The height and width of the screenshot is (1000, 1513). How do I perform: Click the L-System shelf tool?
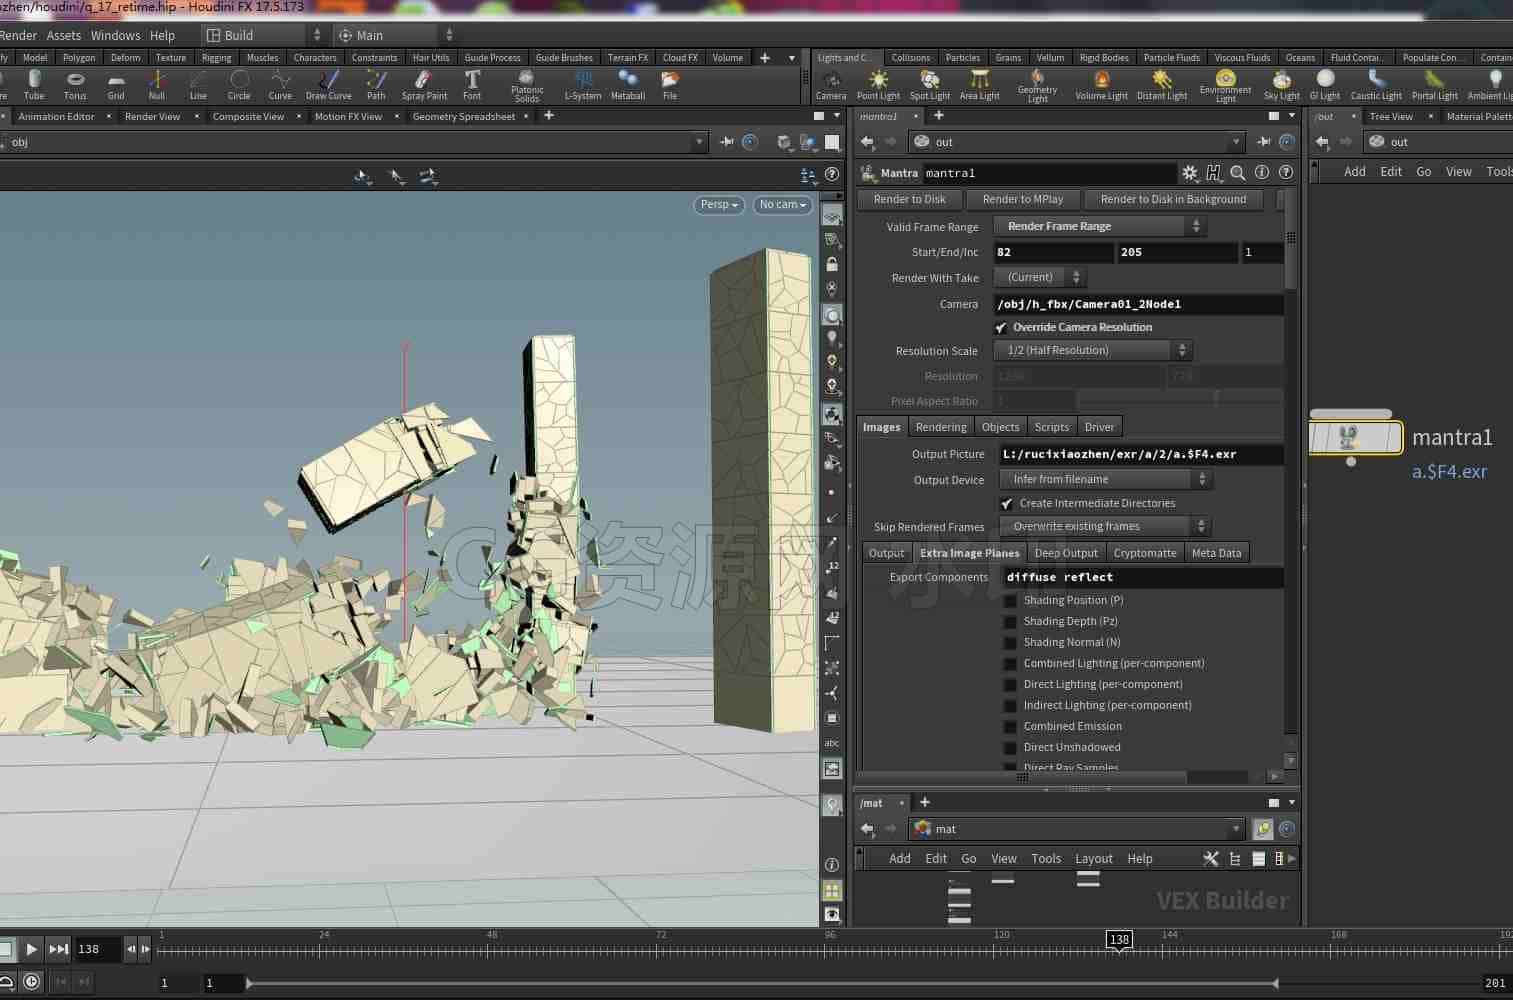(x=583, y=85)
